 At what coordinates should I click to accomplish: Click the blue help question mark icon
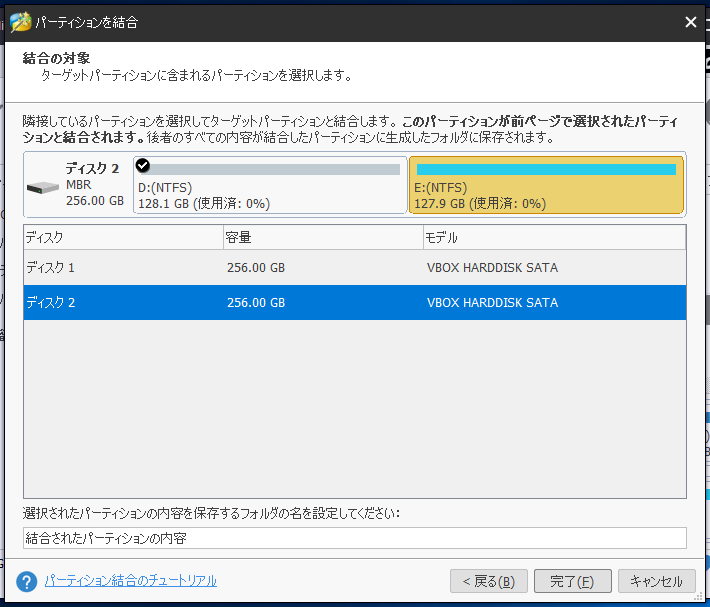coord(27,582)
